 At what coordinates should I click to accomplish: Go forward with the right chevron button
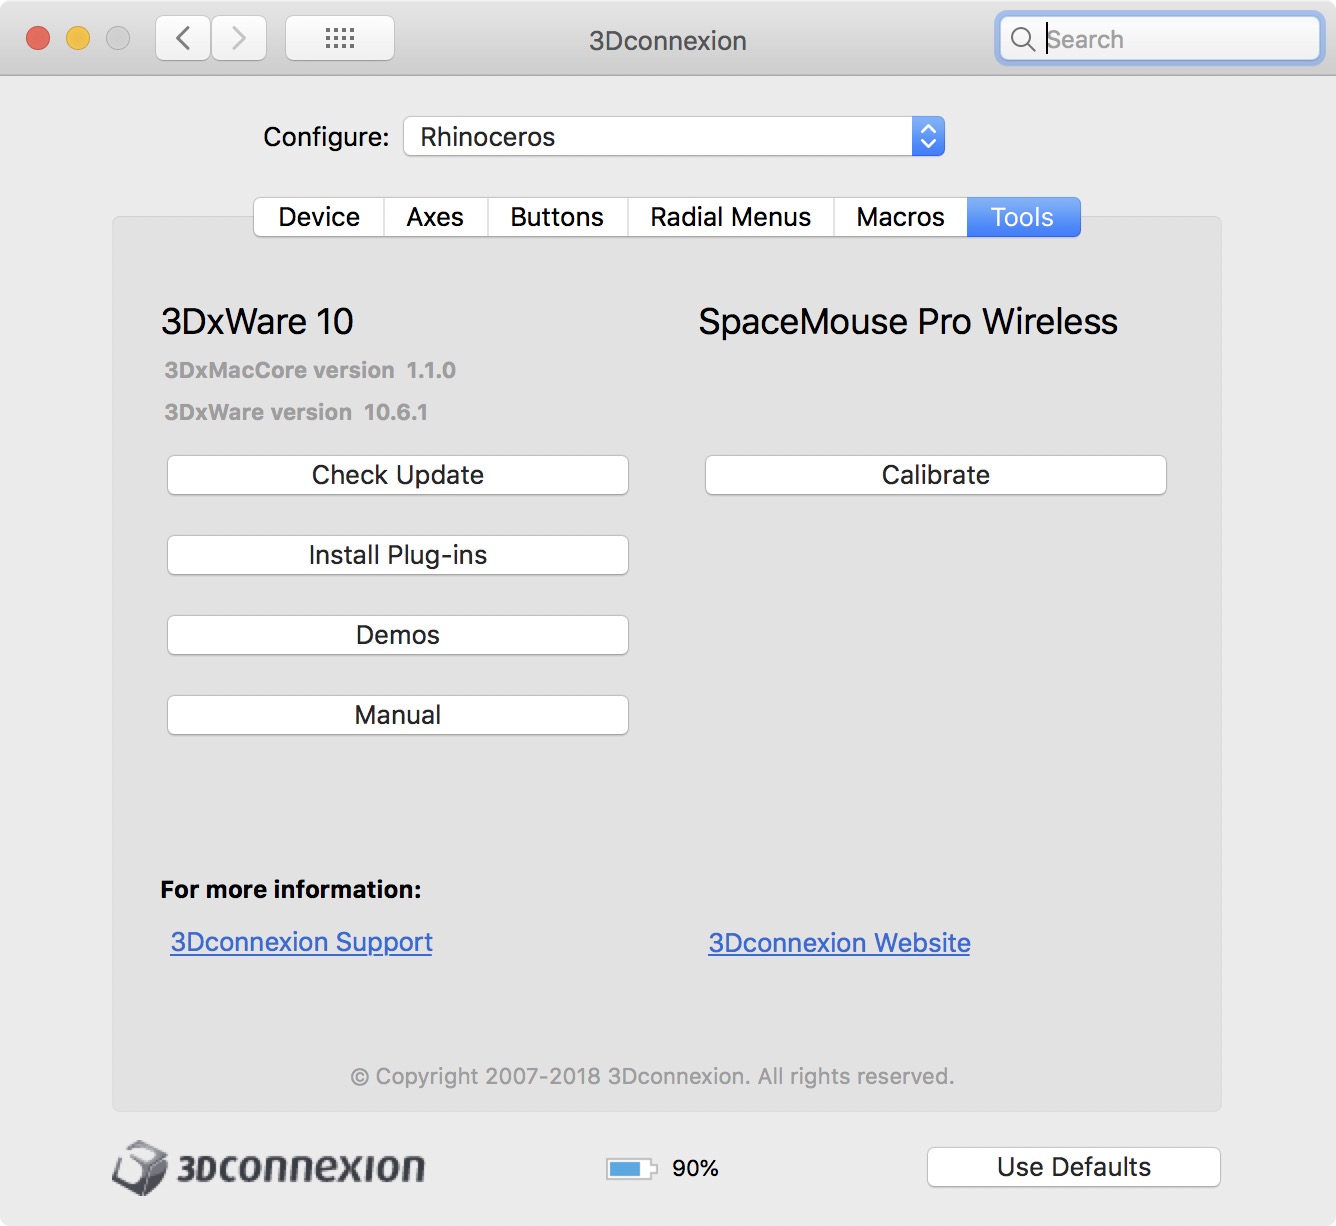point(239,39)
